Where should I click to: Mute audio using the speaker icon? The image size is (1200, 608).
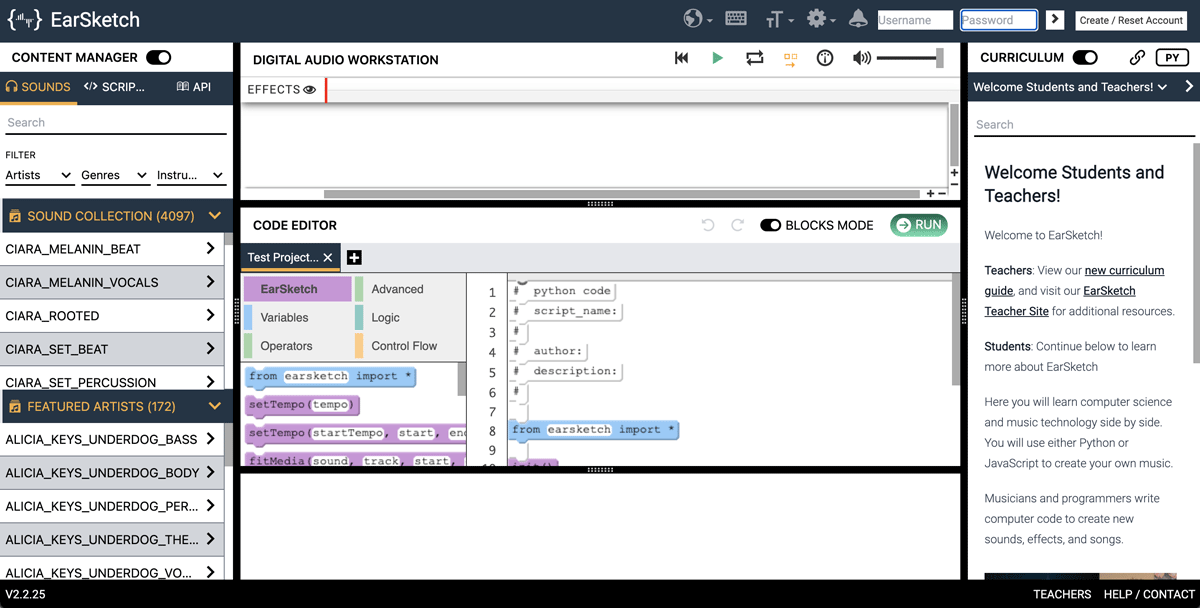click(x=861, y=59)
